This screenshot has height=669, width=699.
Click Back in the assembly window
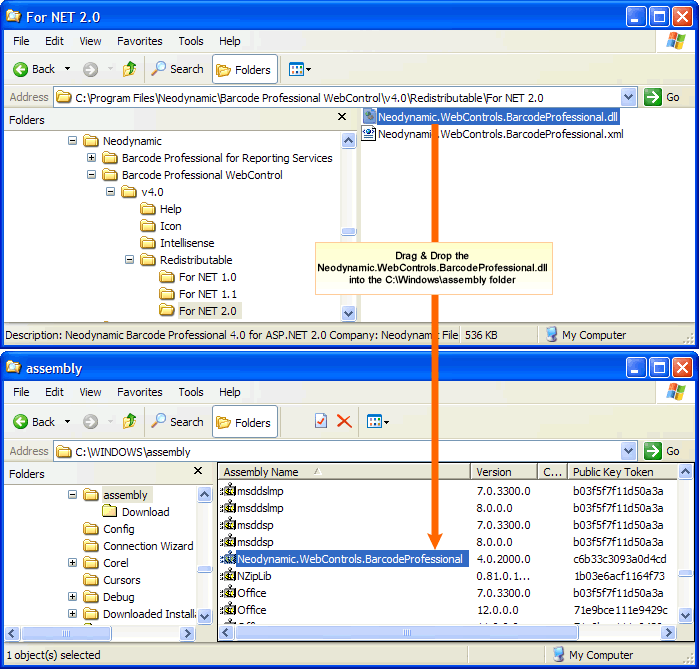pyautogui.click(x=34, y=422)
